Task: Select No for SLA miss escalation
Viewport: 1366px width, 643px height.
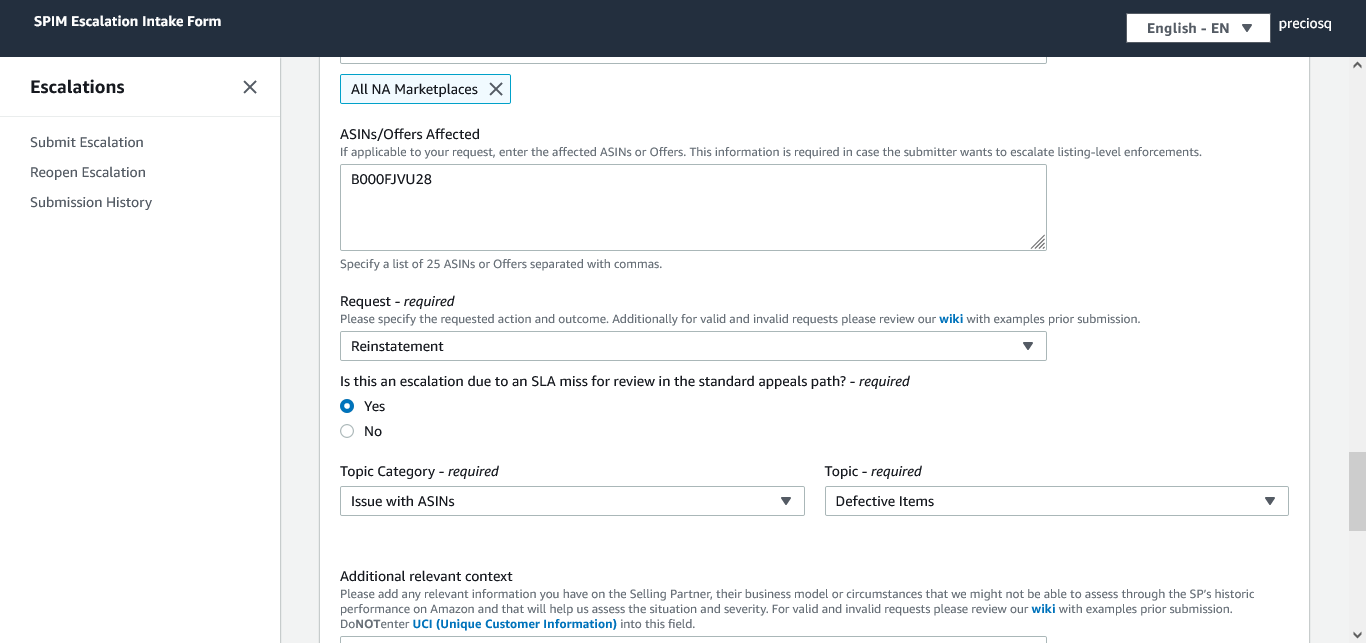Action: click(x=347, y=431)
